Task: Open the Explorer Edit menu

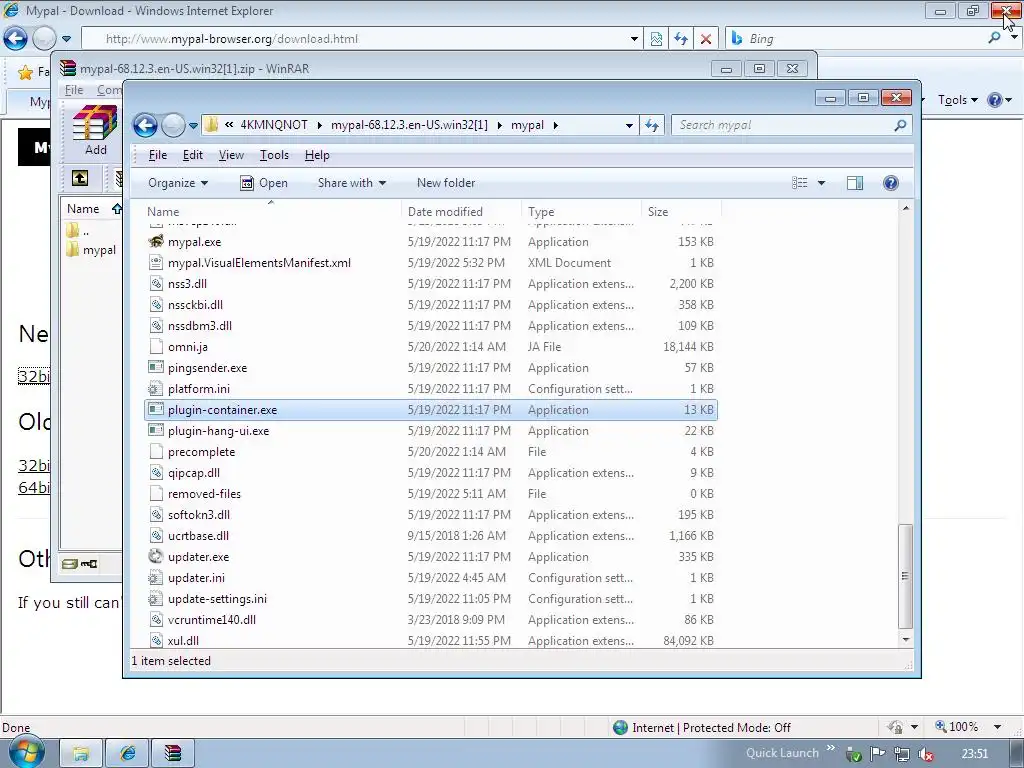Action: click(193, 155)
